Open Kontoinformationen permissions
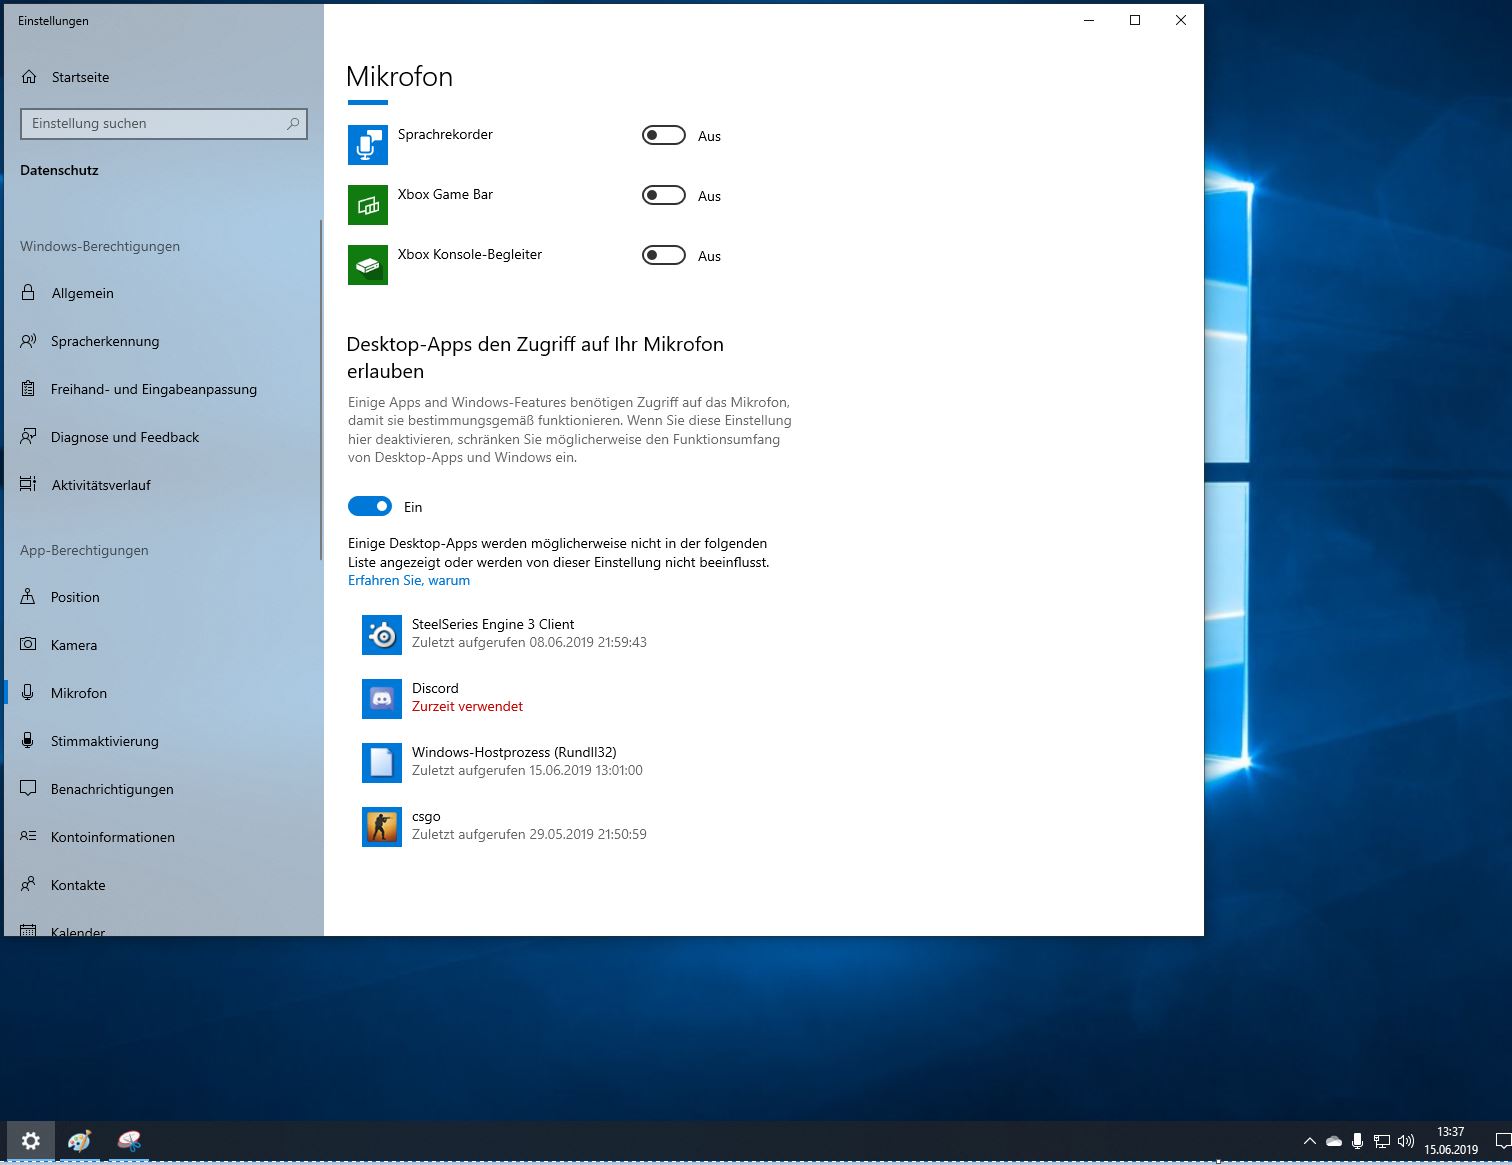This screenshot has height=1165, width=1512. 162,837
